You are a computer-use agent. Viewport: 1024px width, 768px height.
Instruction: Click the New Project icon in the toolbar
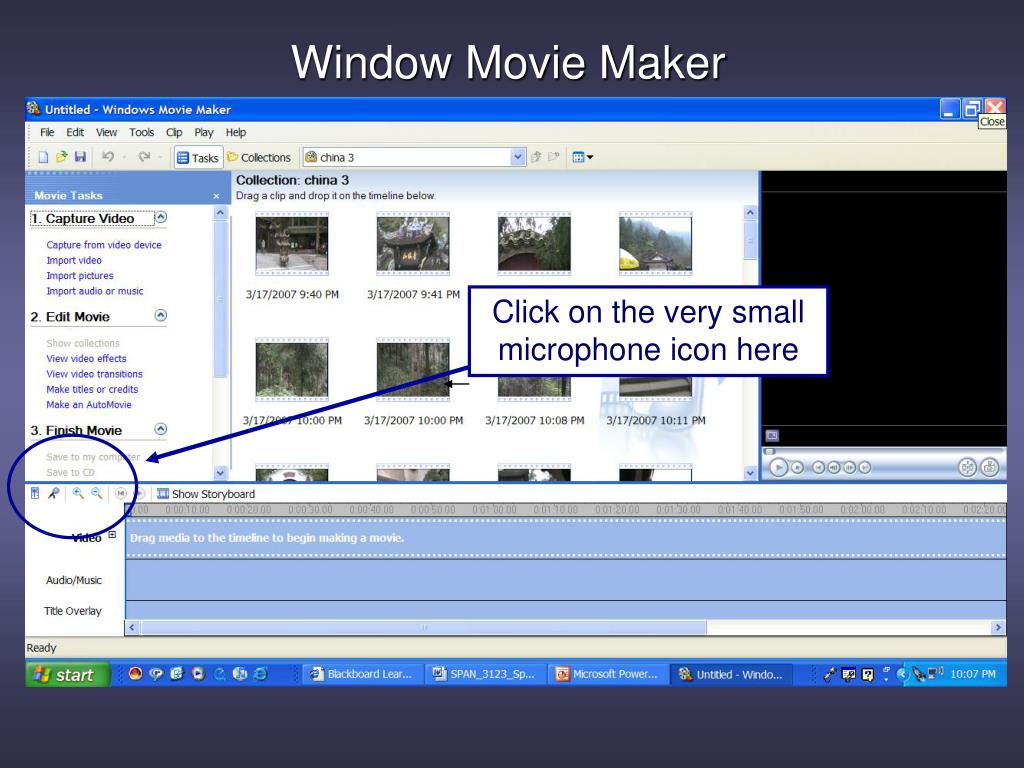coord(43,157)
